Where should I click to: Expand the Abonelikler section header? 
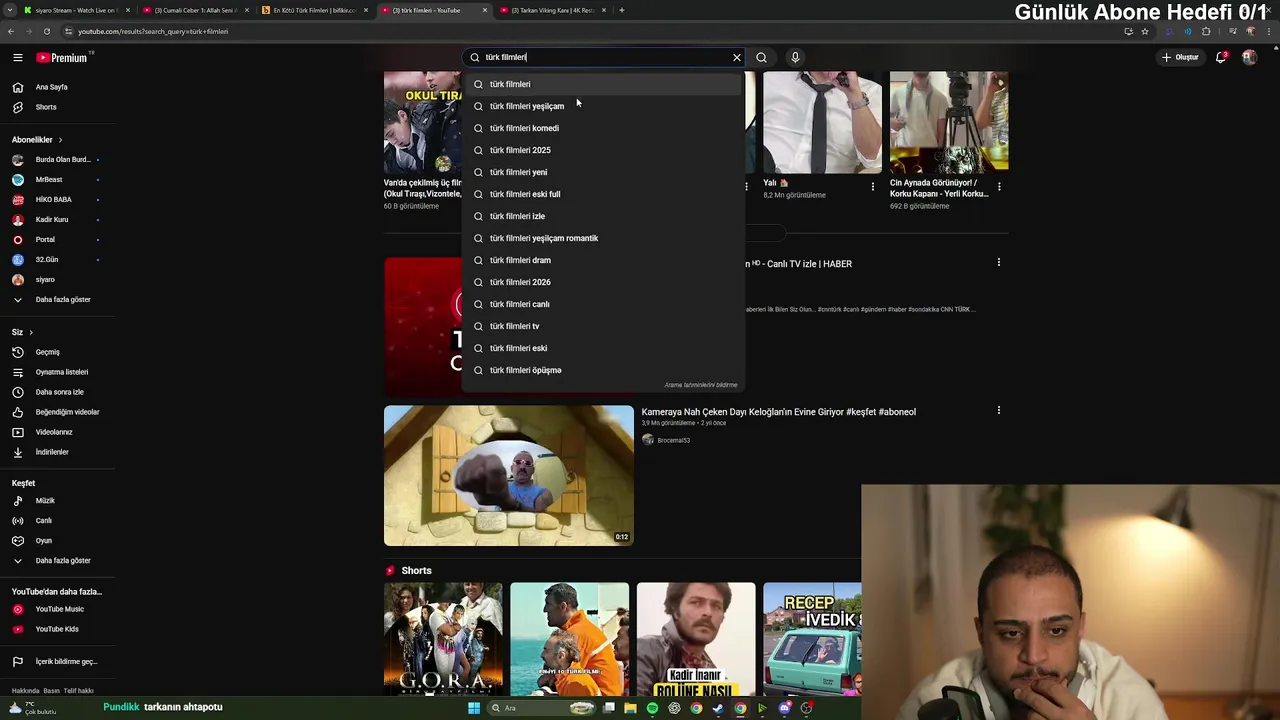(37, 140)
